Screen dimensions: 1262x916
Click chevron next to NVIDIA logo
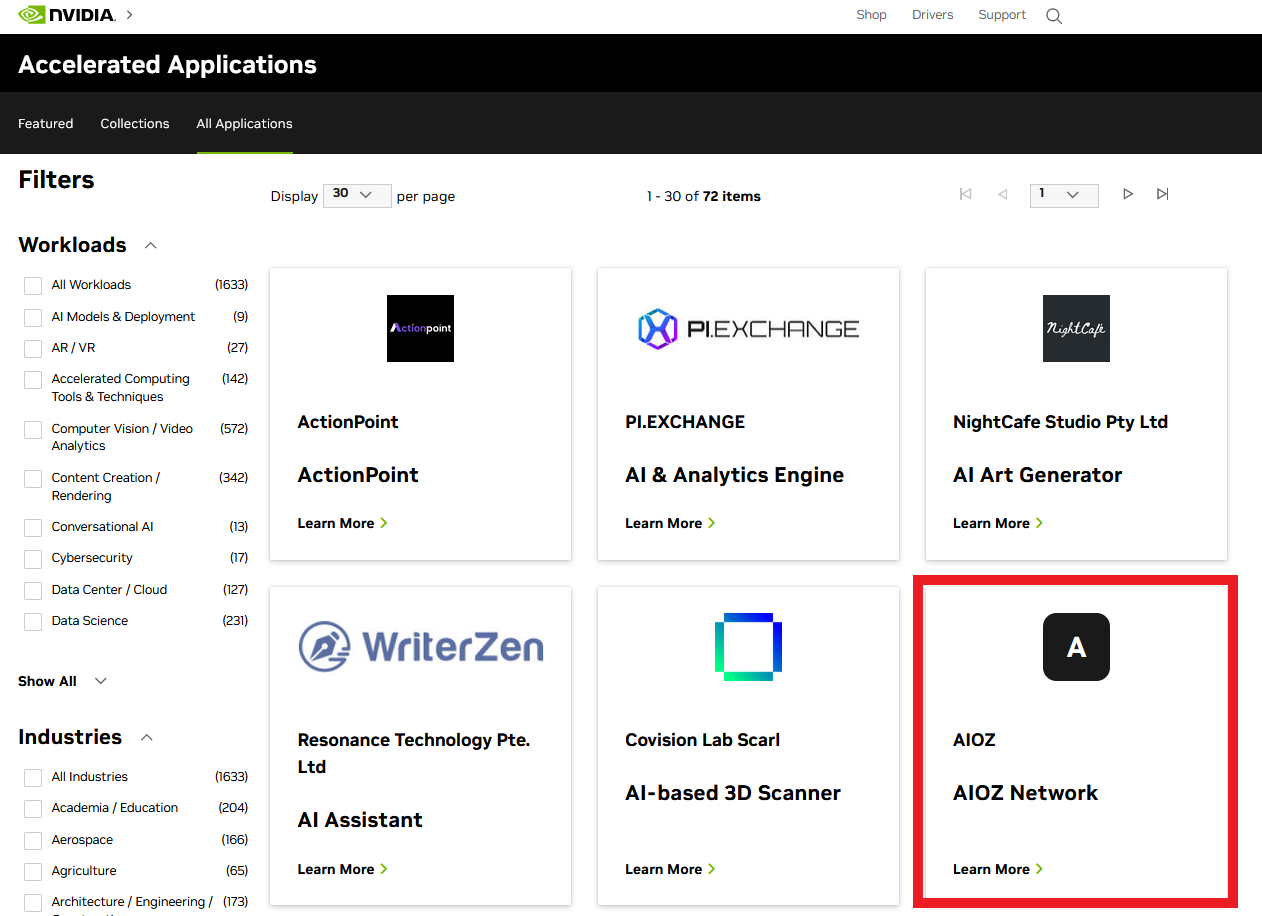pos(130,15)
